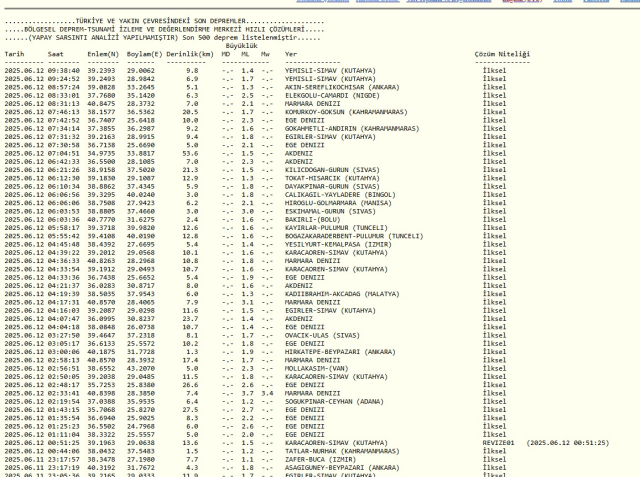Click the 'Çözüm Niteliği' column header

coord(503,54)
